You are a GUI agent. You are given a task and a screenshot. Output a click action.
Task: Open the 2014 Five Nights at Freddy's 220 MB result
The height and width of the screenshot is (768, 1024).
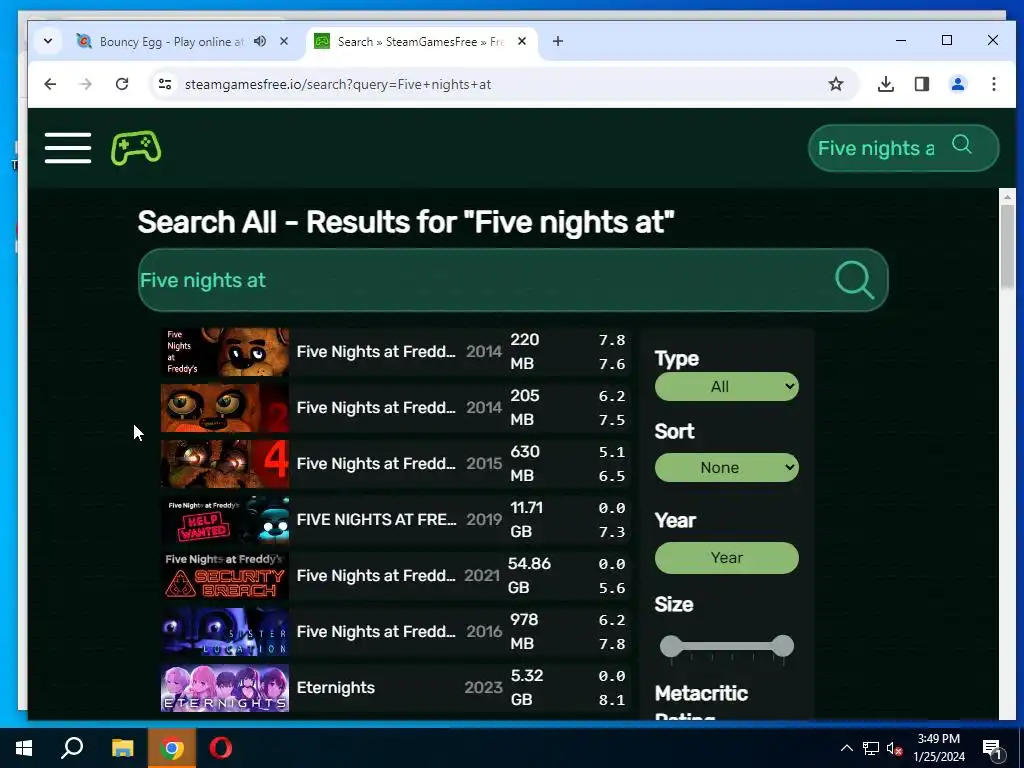(395, 352)
